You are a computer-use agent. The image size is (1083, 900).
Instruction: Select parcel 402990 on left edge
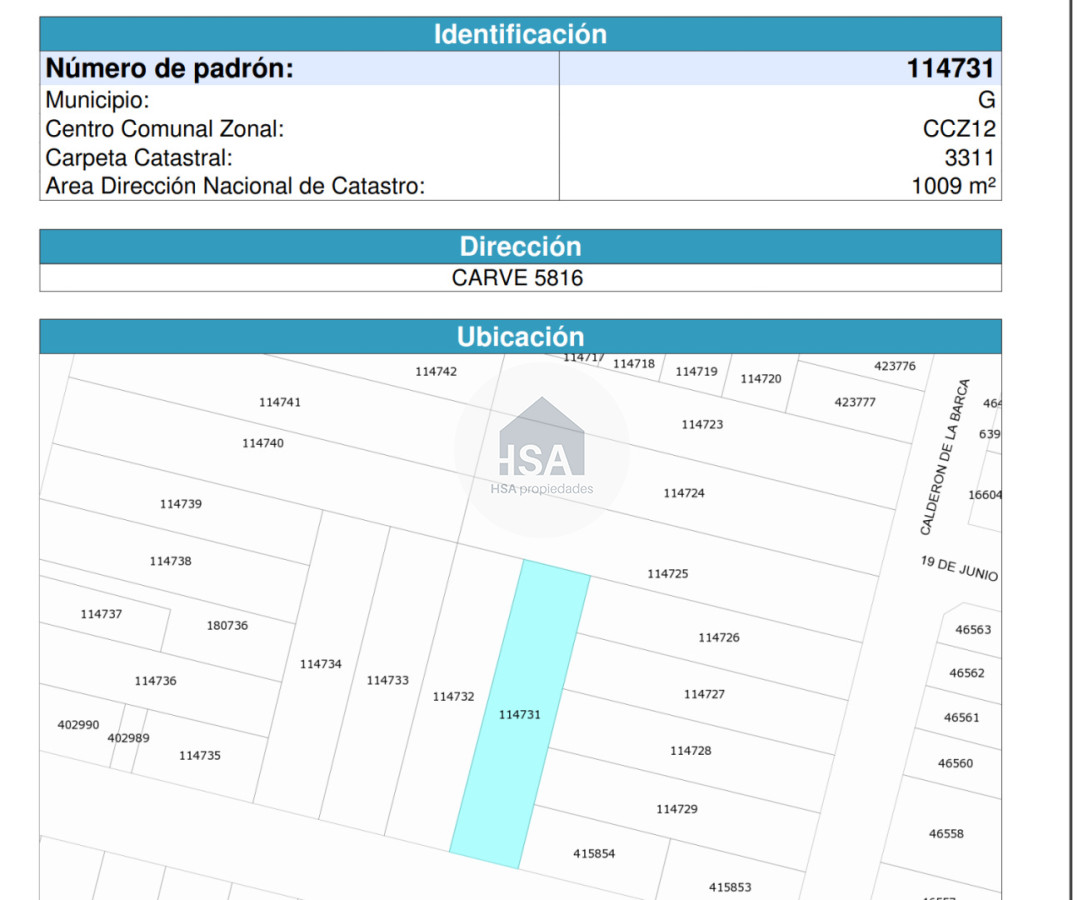click(x=78, y=723)
